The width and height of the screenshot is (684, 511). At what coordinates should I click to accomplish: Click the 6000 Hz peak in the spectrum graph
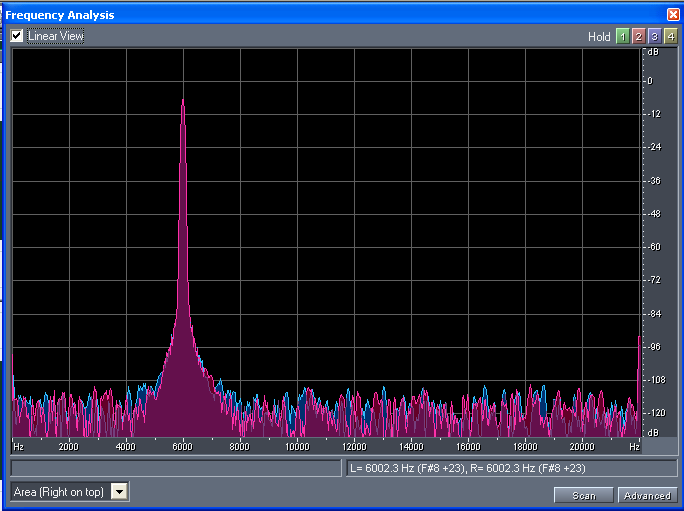click(183, 101)
